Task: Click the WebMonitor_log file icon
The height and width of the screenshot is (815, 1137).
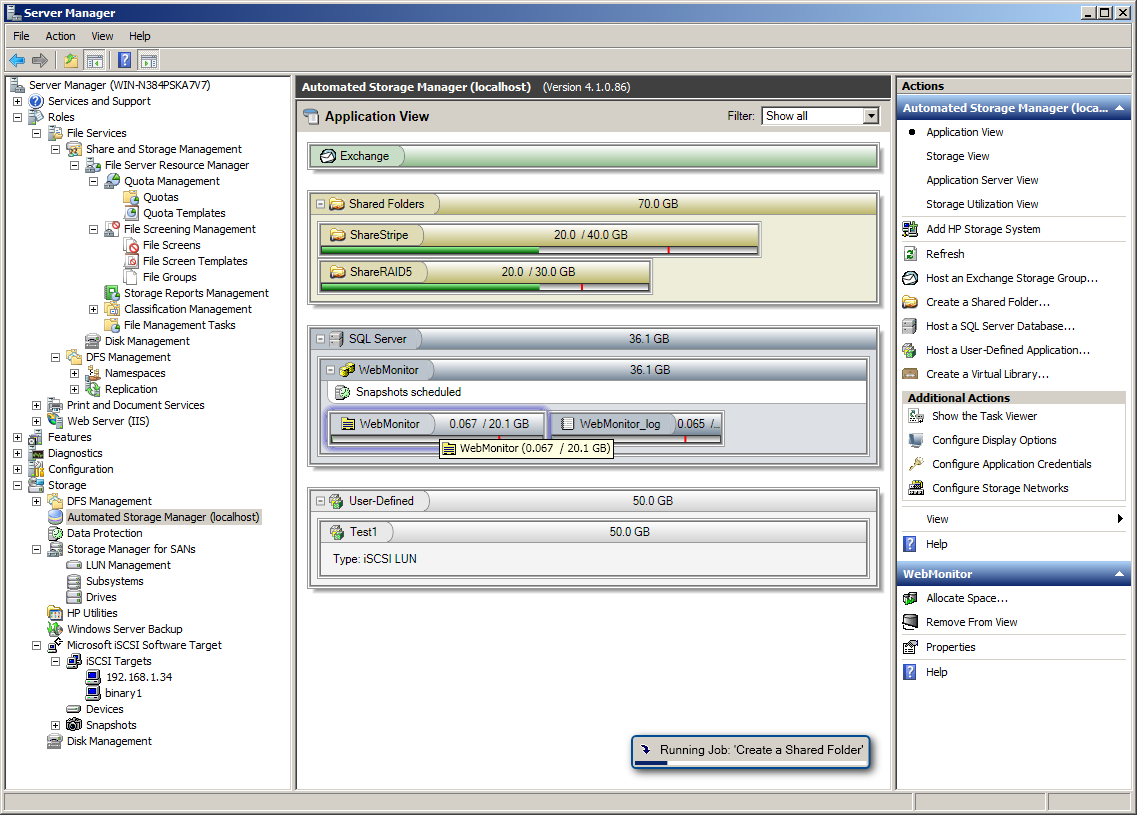Action: [568, 424]
